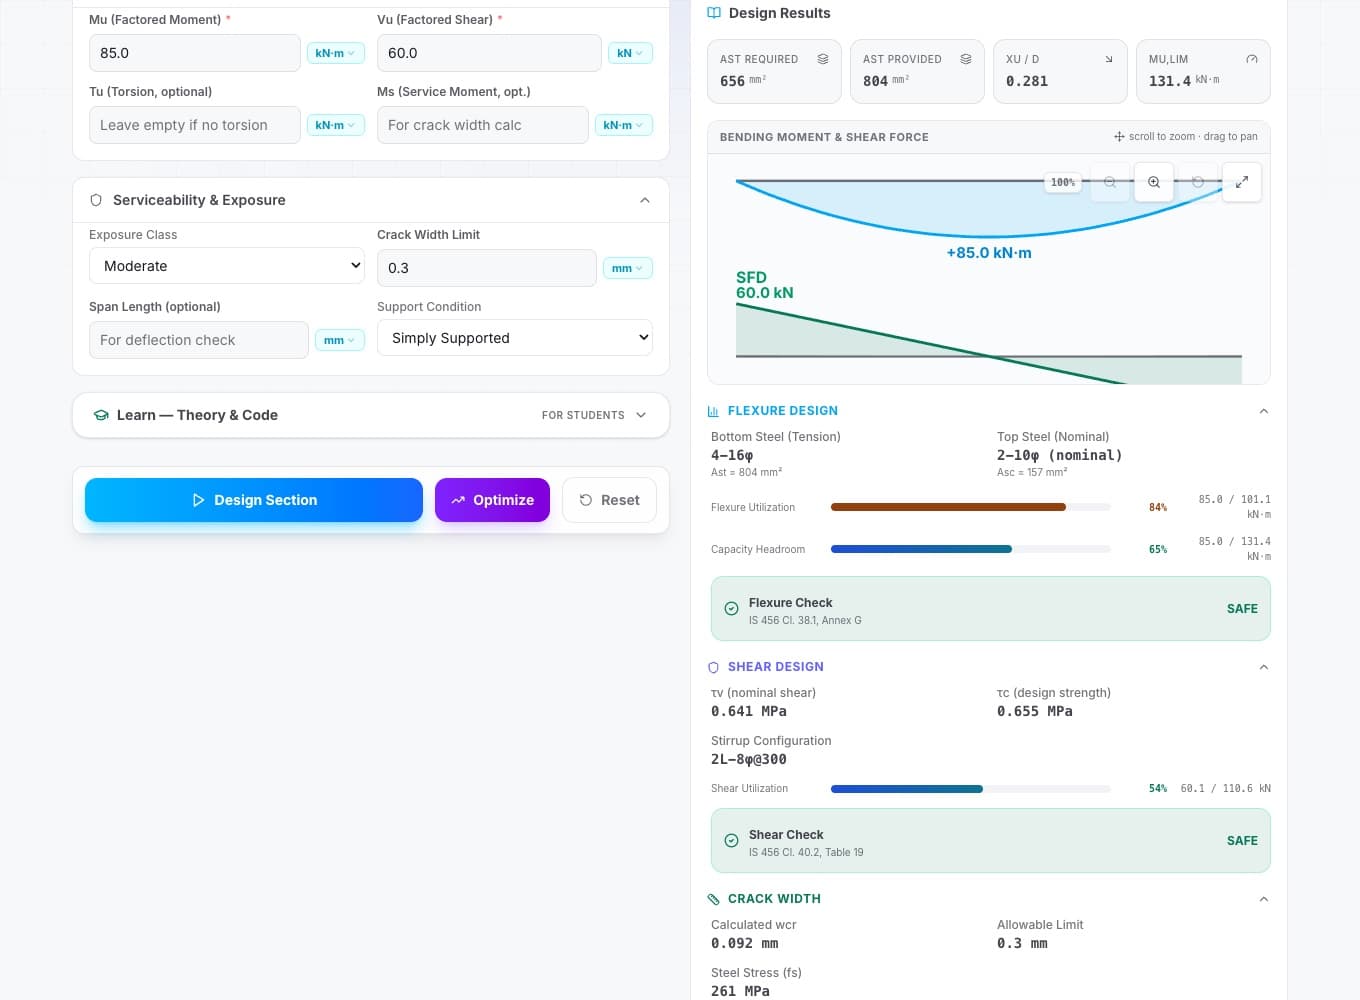Click the 100% zoom level label
This screenshot has width=1360, height=1000.
point(1063,182)
